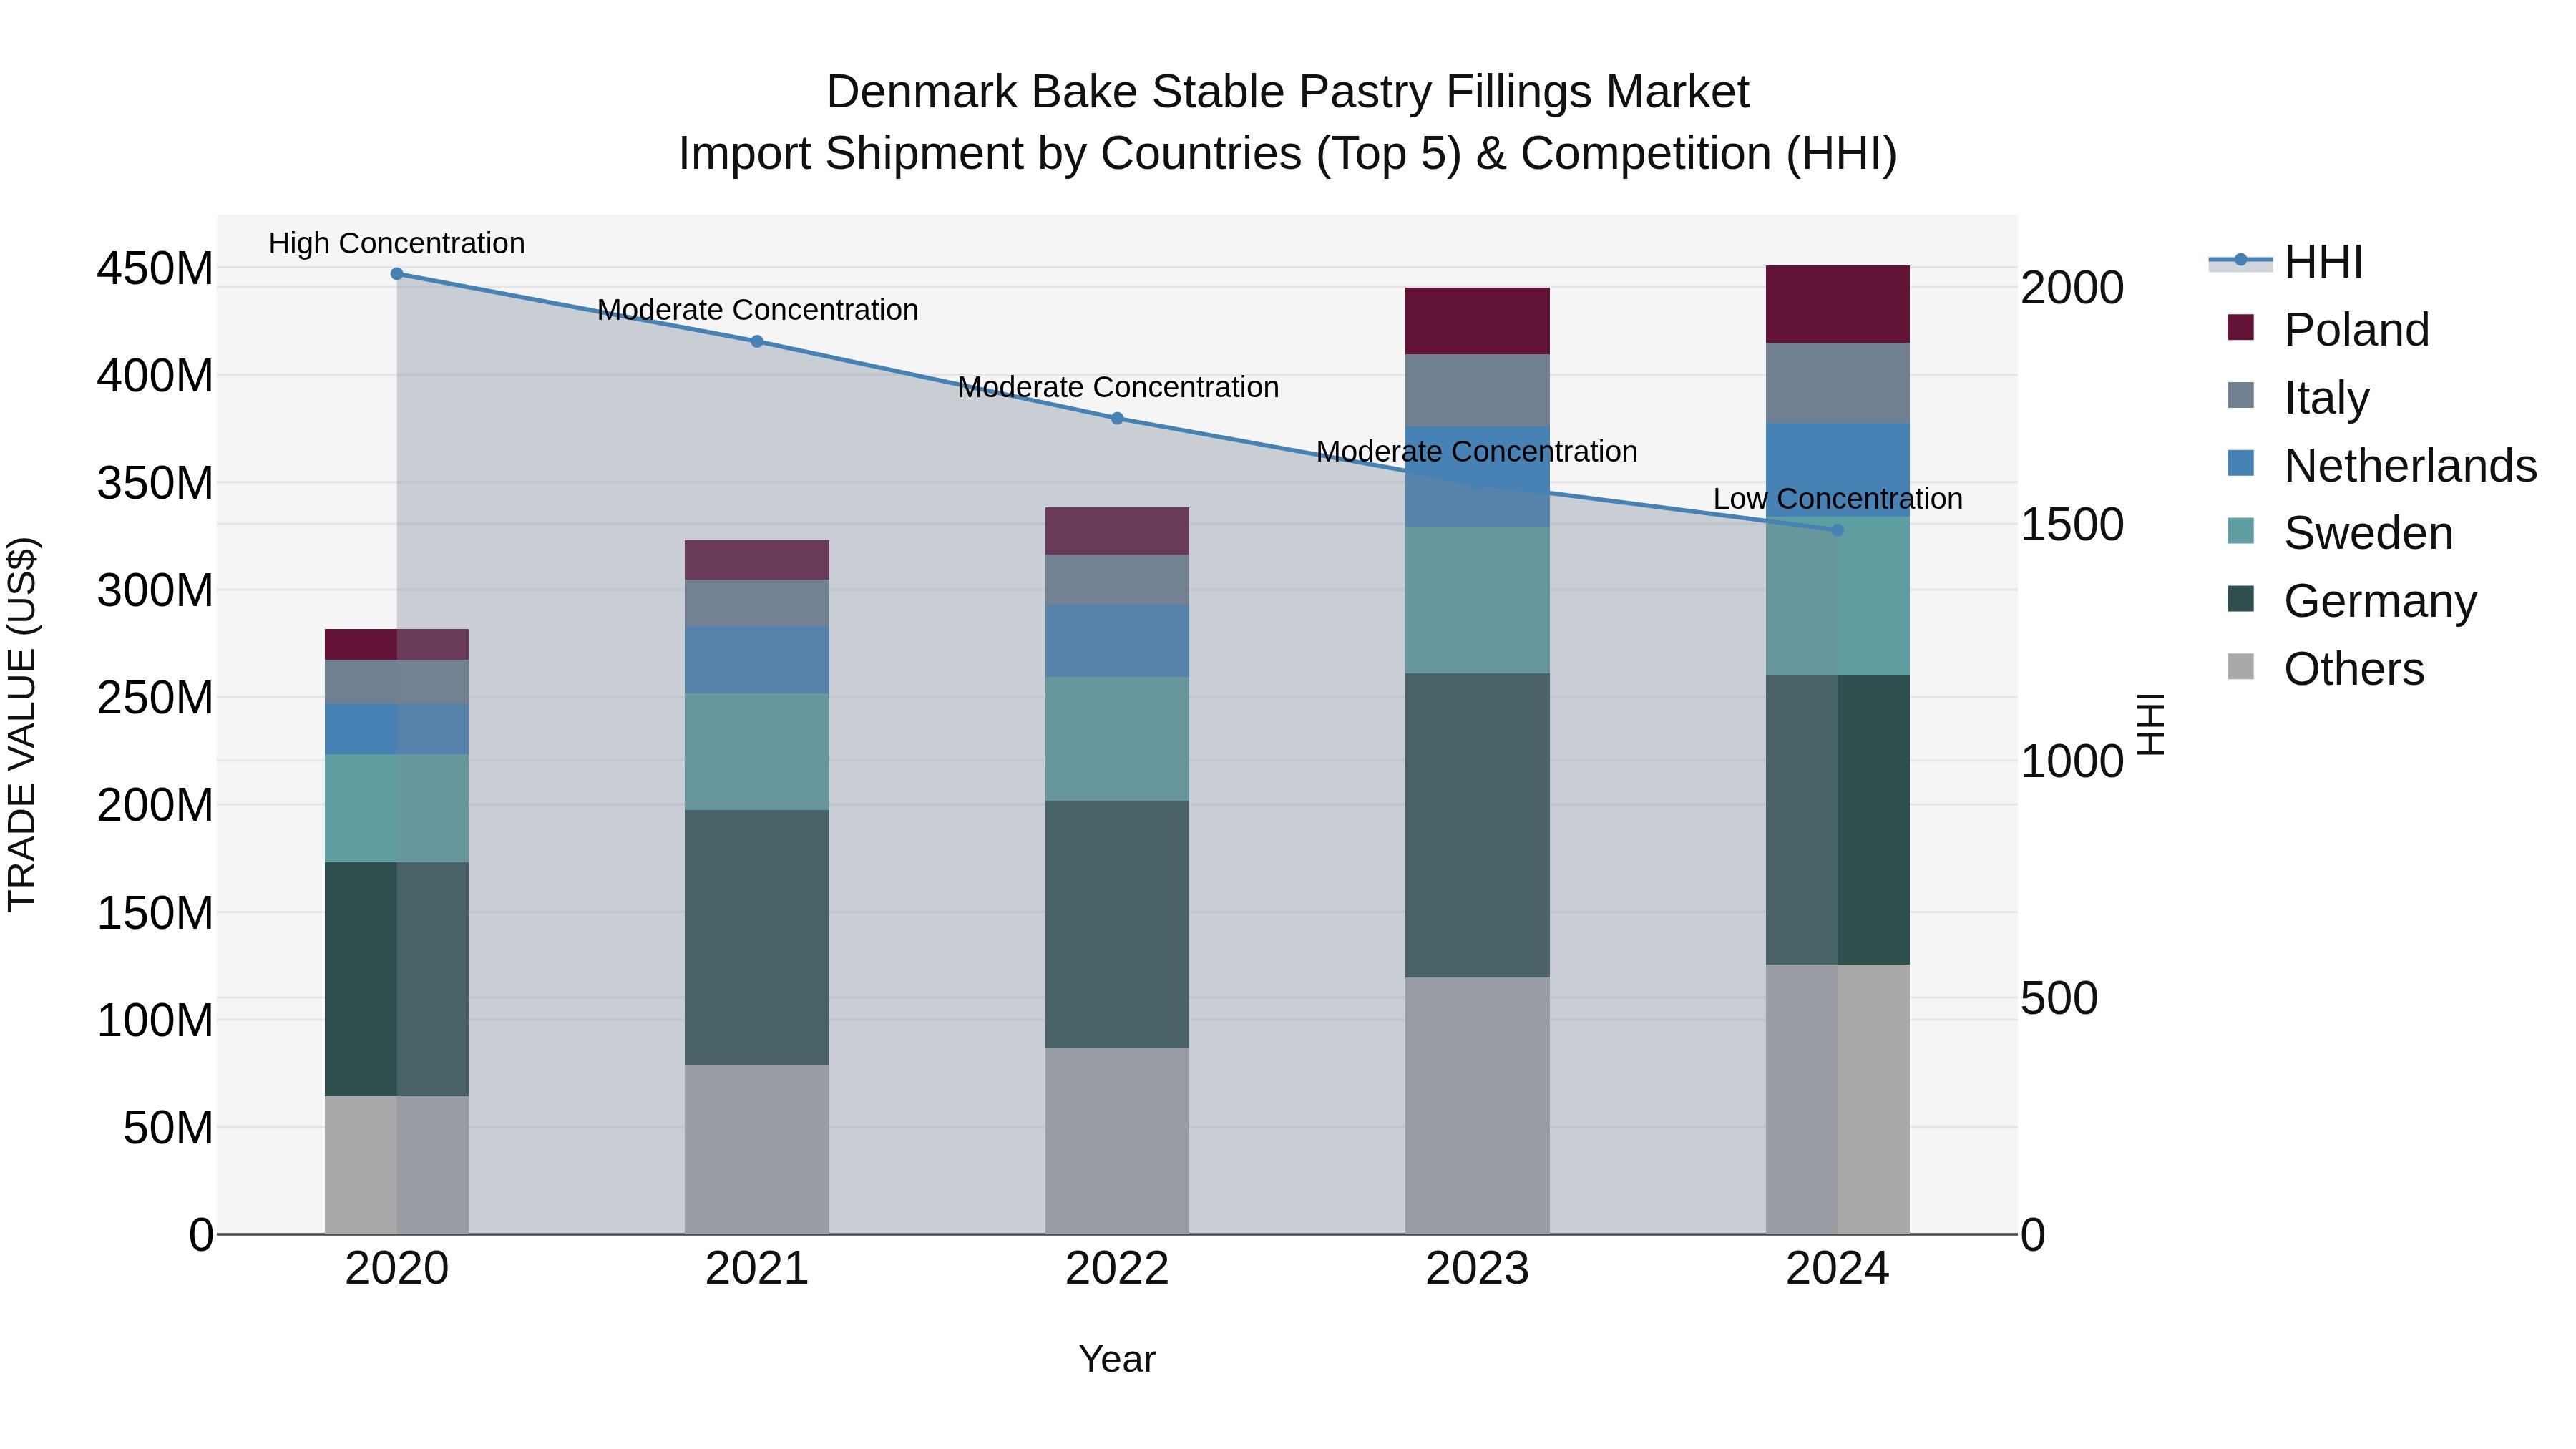Click the 2023 Germany bar segment
The image size is (2576, 1449).
click(x=1477, y=826)
